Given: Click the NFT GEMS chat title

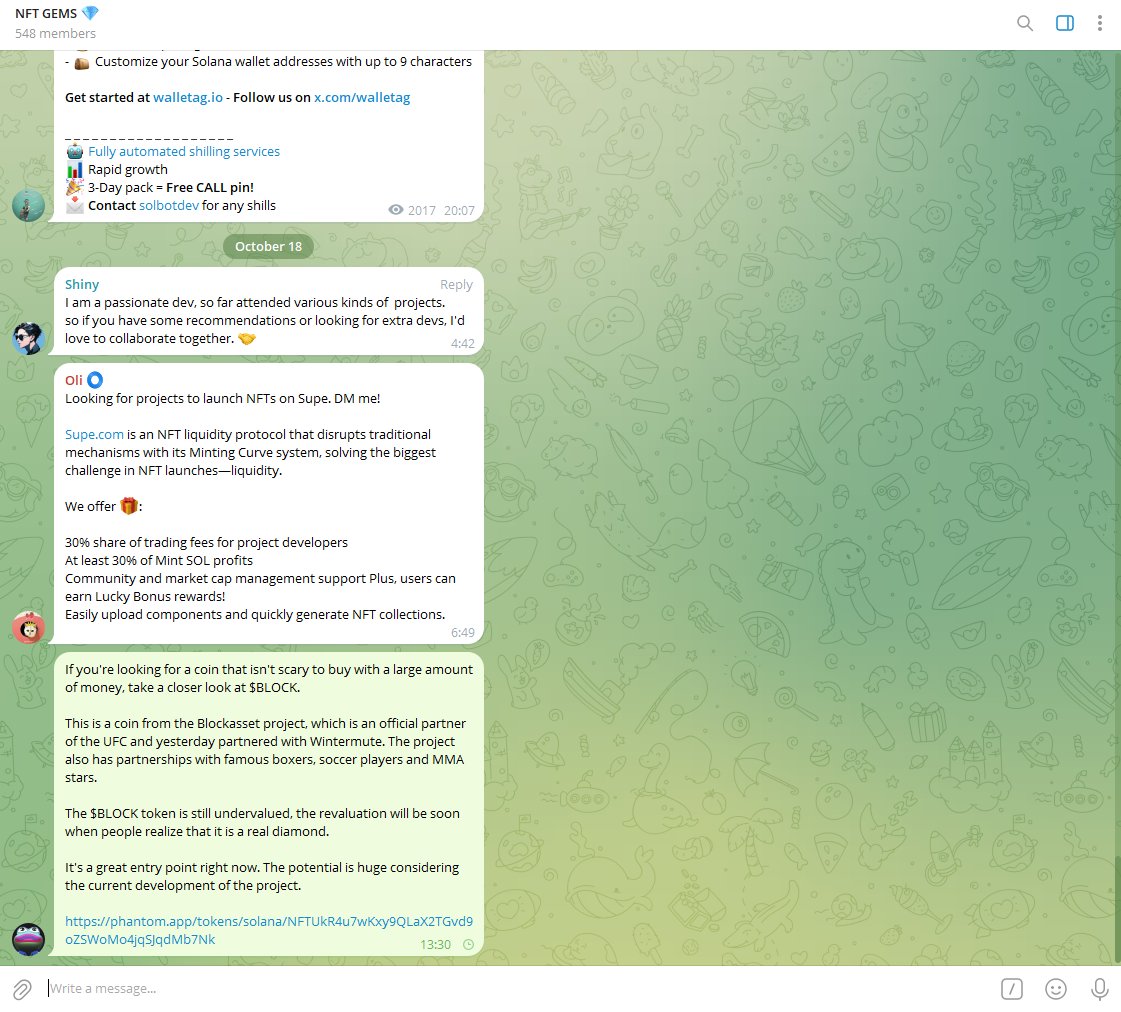Looking at the screenshot, I should 46,14.
